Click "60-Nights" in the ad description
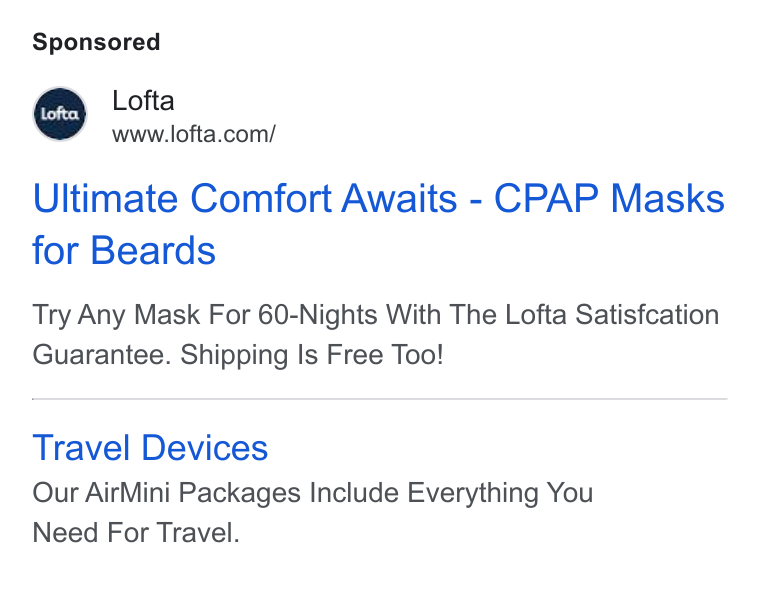Screen dimensions: 760x600 tap(317, 315)
